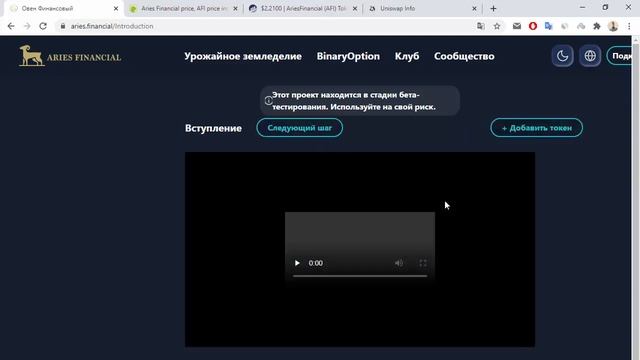This screenshot has width=640, height=360.
Task: Switch to the $2.2100 AriesFinancial (AFI) tab
Action: pos(303,8)
